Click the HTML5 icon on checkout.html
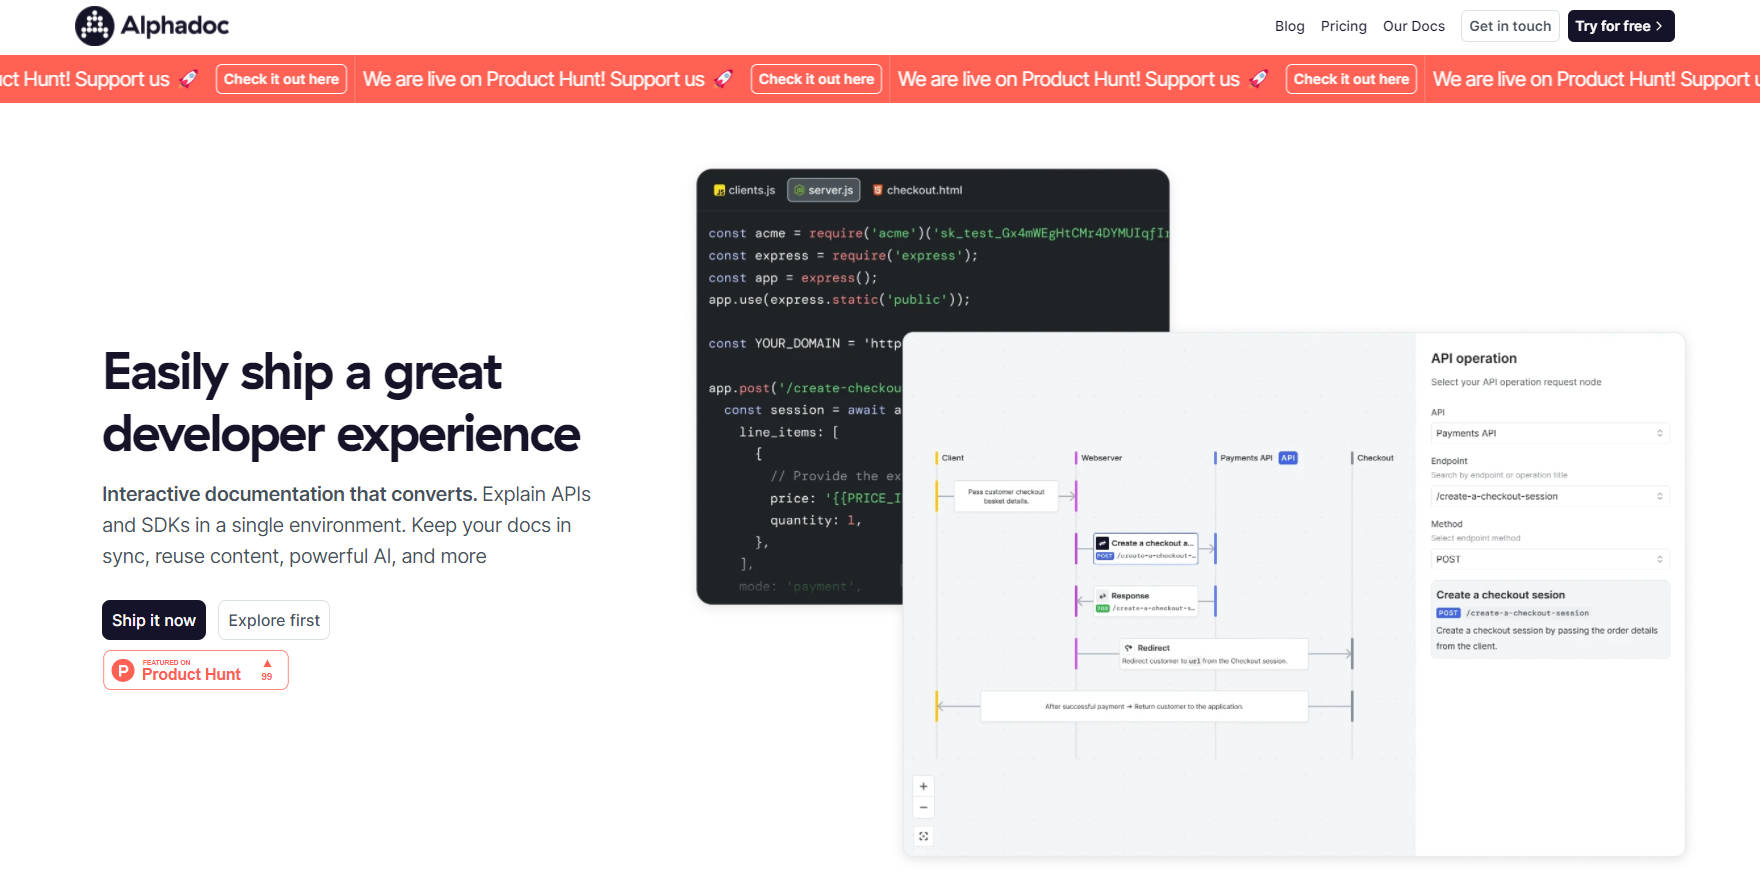This screenshot has height=891, width=1760. pos(878,190)
